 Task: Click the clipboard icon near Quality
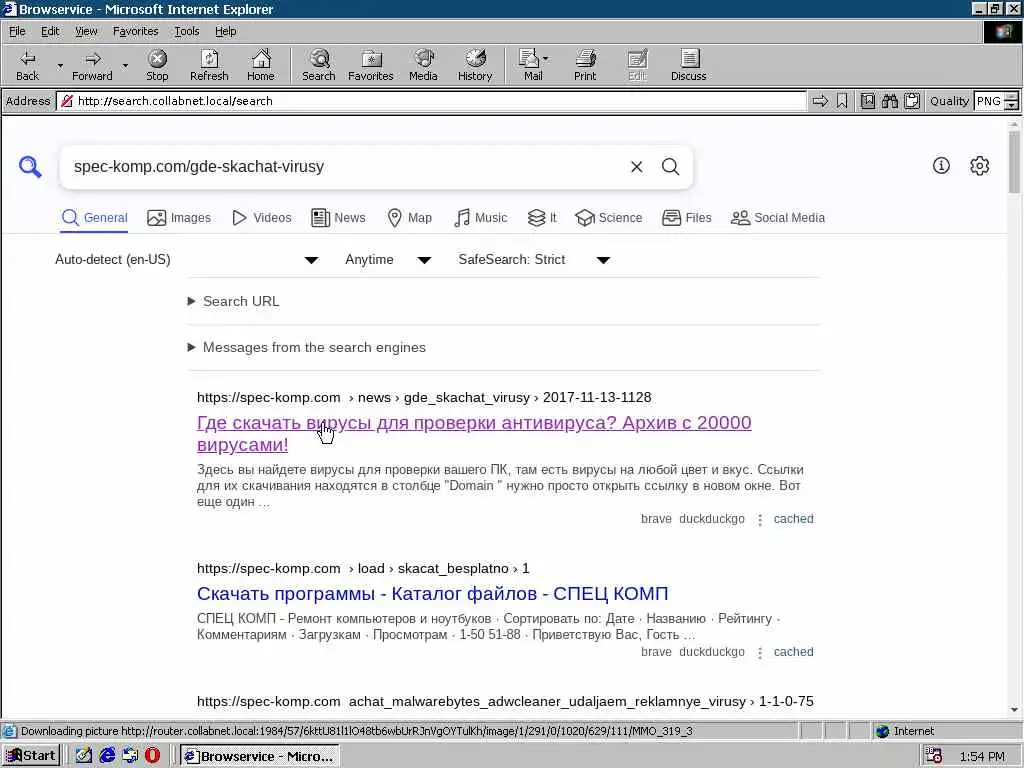tap(912, 101)
